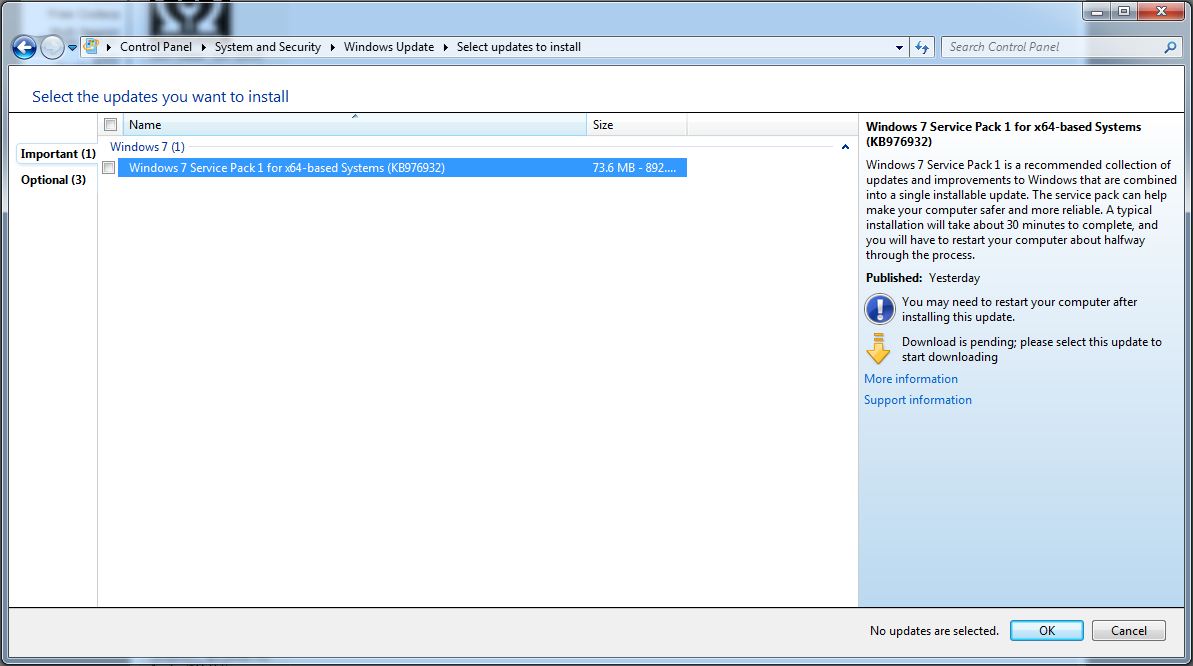This screenshot has width=1193, height=666.
Task: Click the blue restart warning icon
Action: [x=880, y=309]
